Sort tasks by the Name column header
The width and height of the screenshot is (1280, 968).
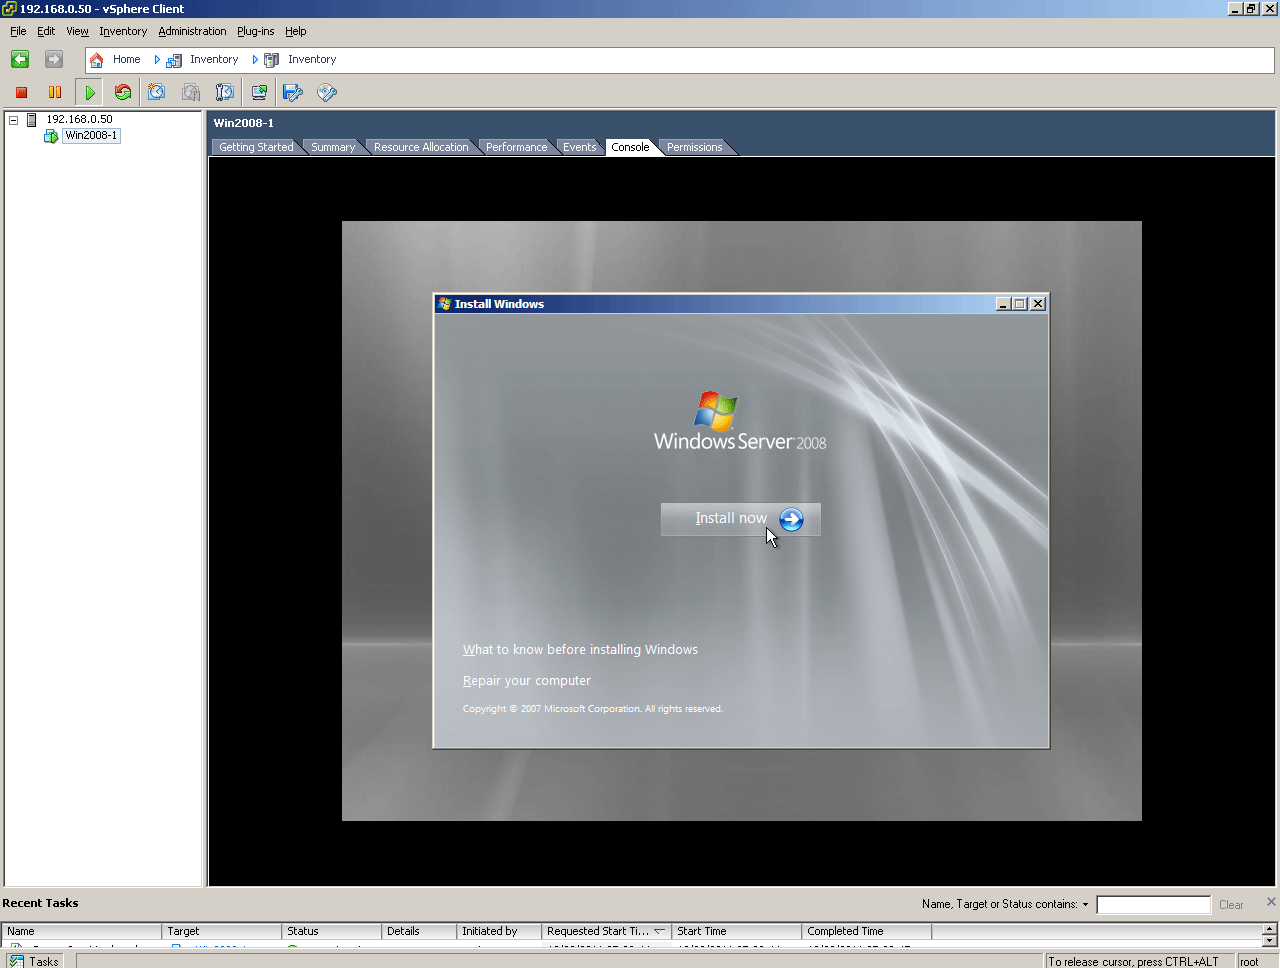click(82, 931)
